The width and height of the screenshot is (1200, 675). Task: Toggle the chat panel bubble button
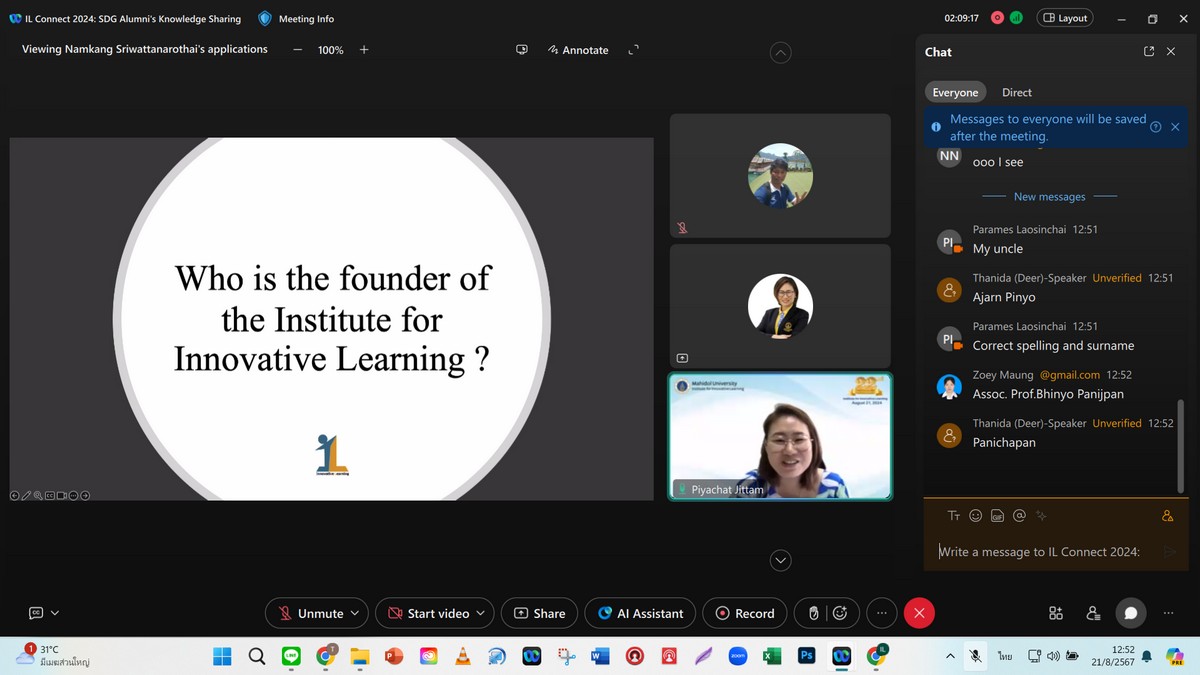[1131, 613]
